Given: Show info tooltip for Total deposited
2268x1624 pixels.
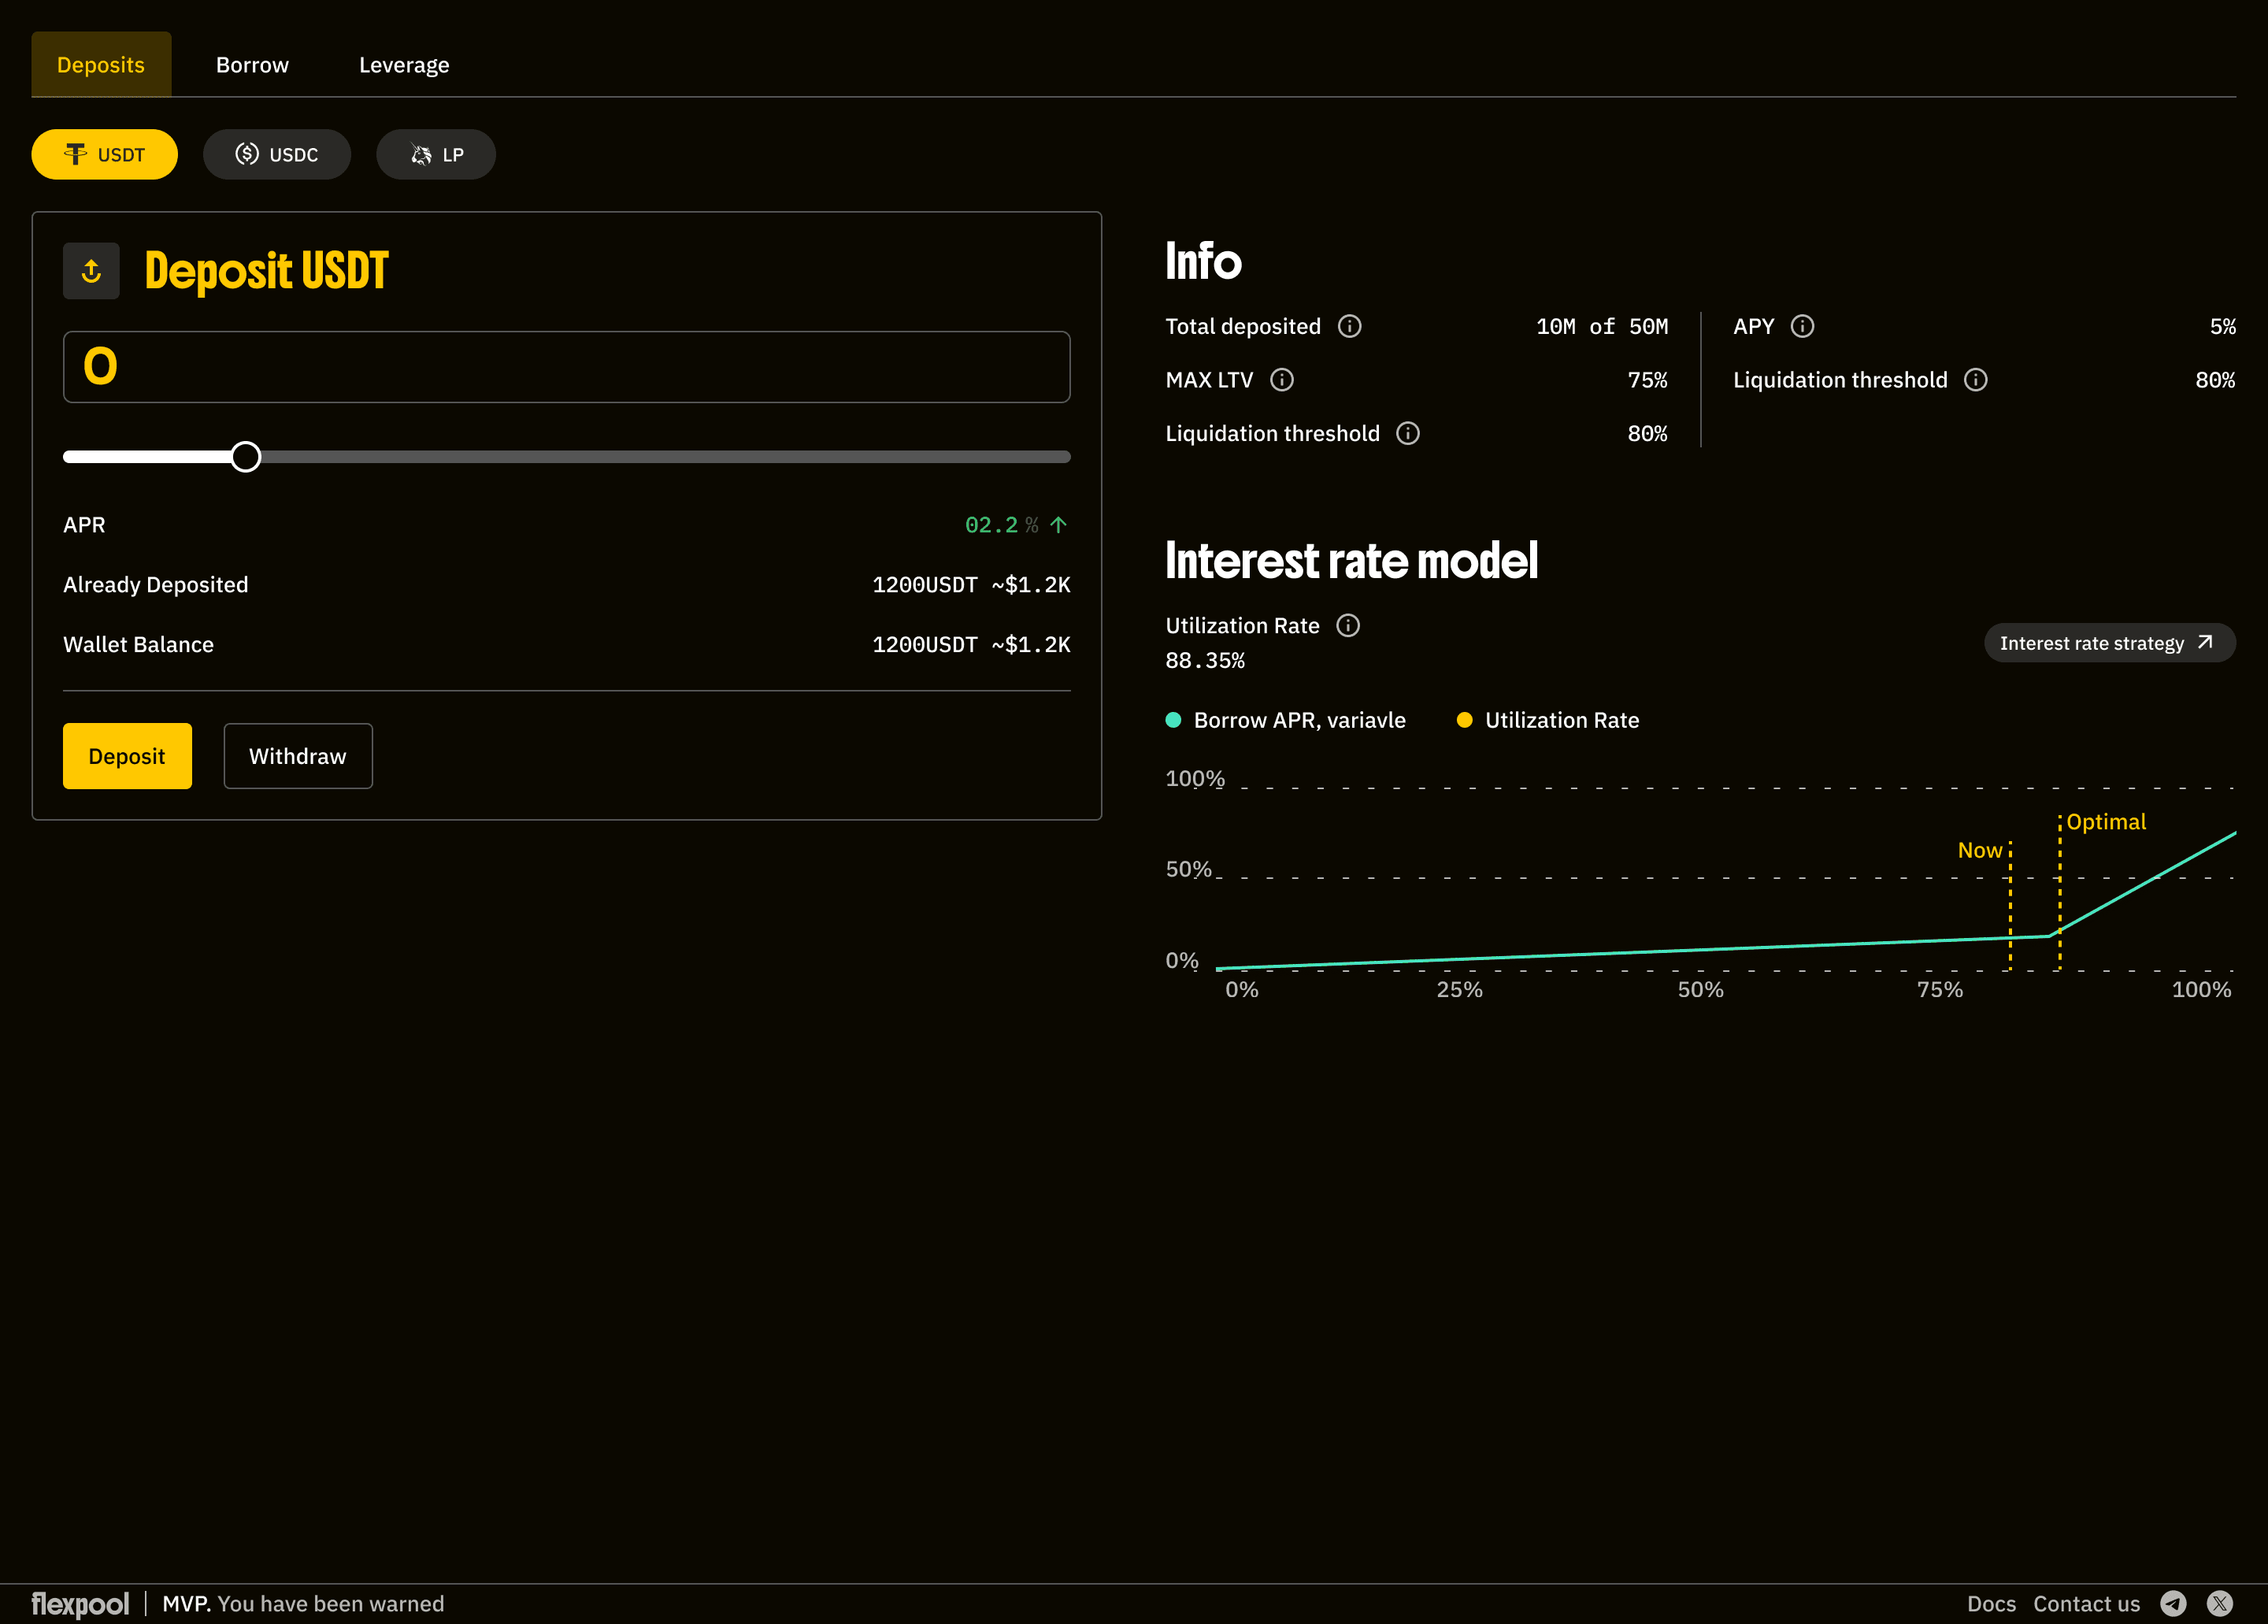Looking at the screenshot, I should [1350, 326].
